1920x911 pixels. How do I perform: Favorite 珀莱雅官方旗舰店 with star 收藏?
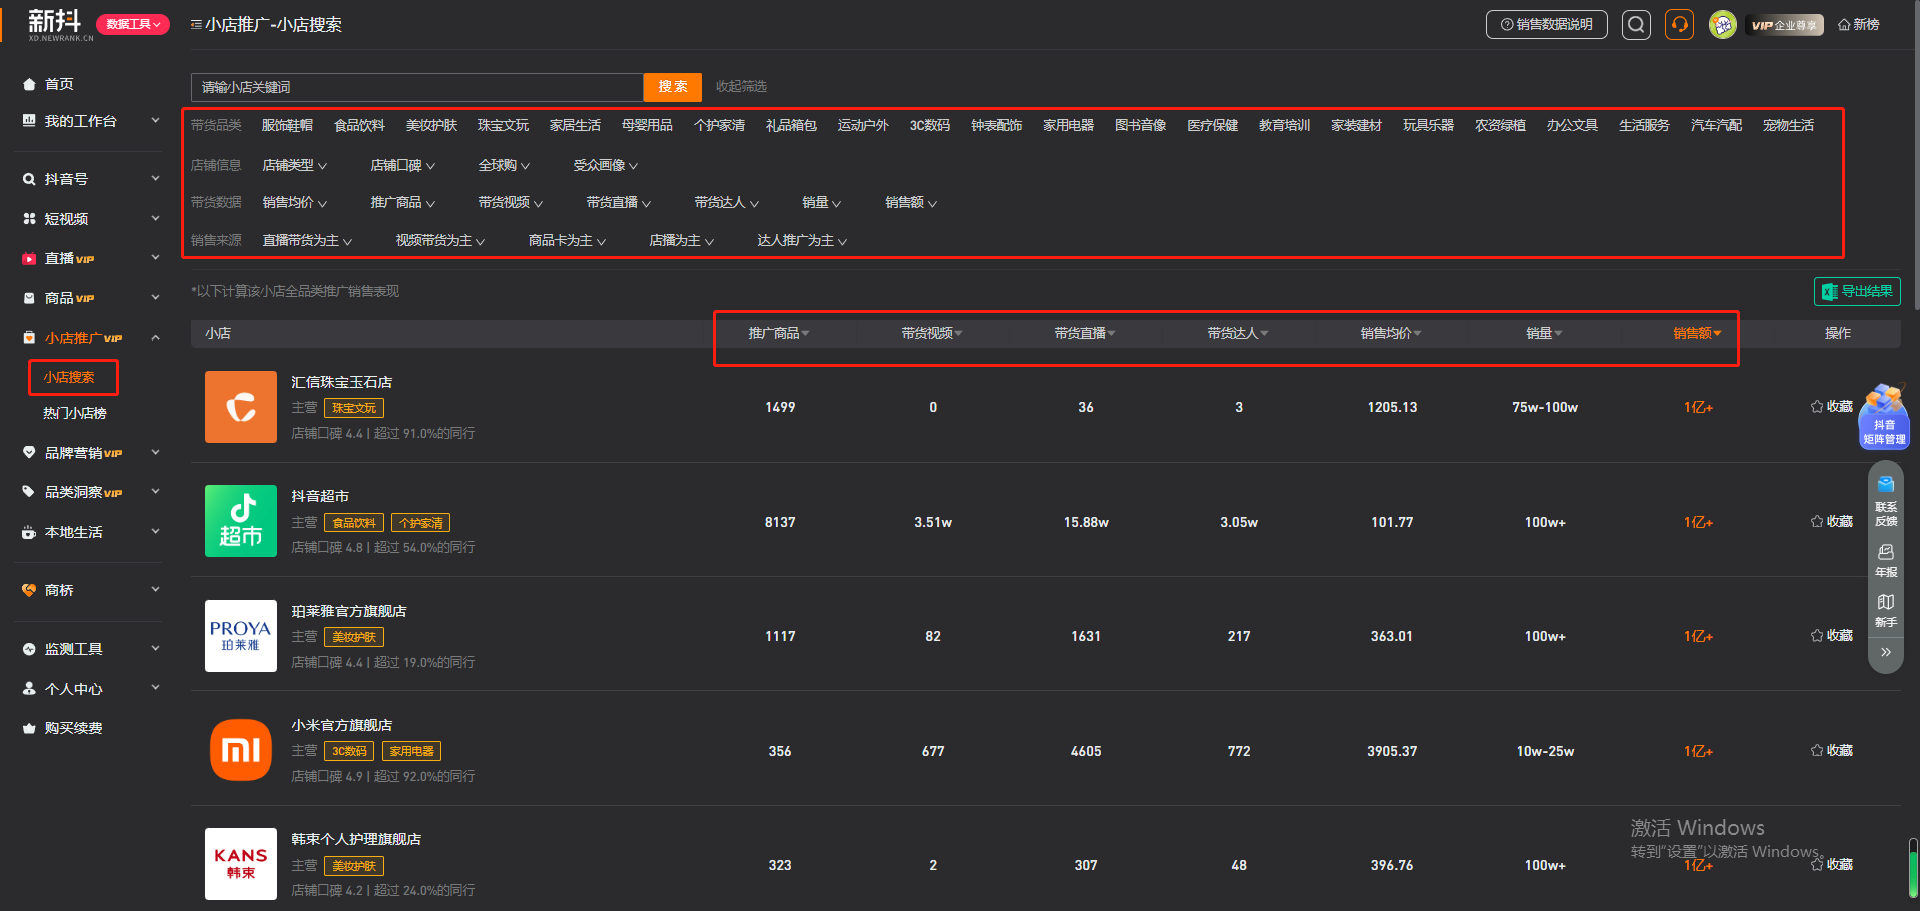click(x=1832, y=635)
